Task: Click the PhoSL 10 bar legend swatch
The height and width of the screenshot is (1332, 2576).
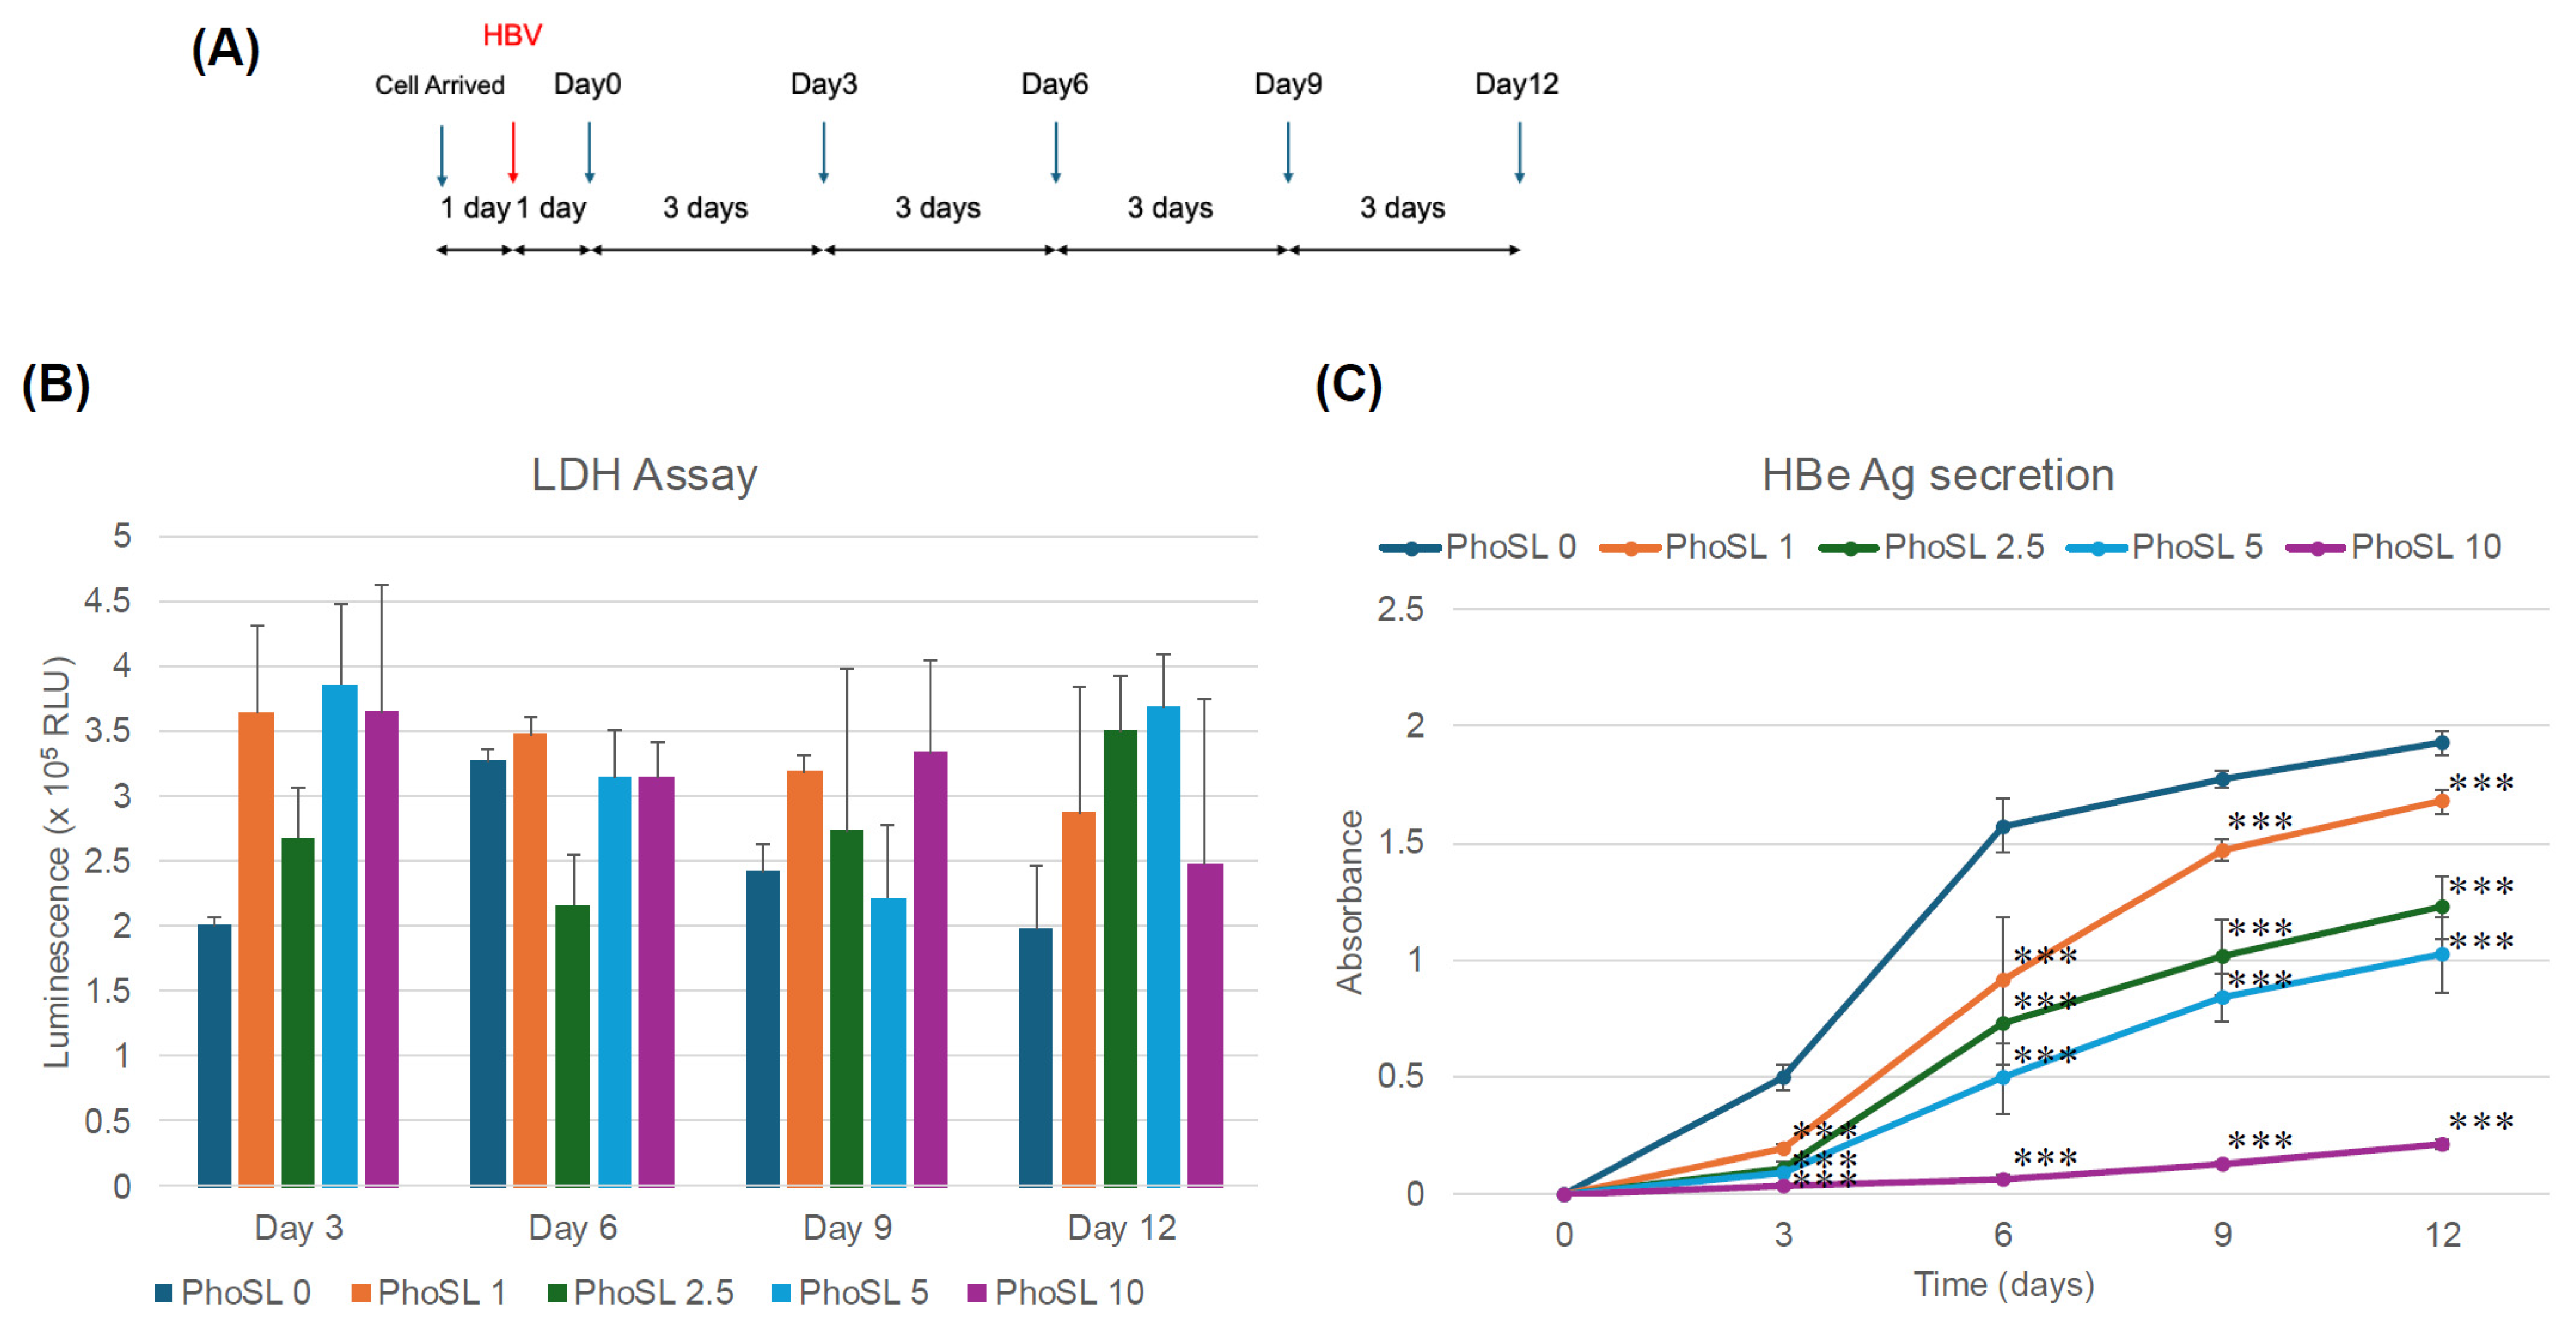Action: click(977, 1293)
